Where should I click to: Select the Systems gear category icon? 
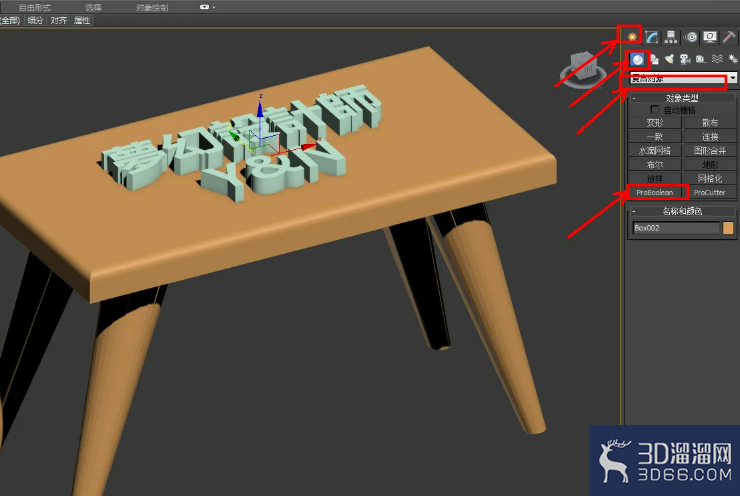click(x=732, y=59)
